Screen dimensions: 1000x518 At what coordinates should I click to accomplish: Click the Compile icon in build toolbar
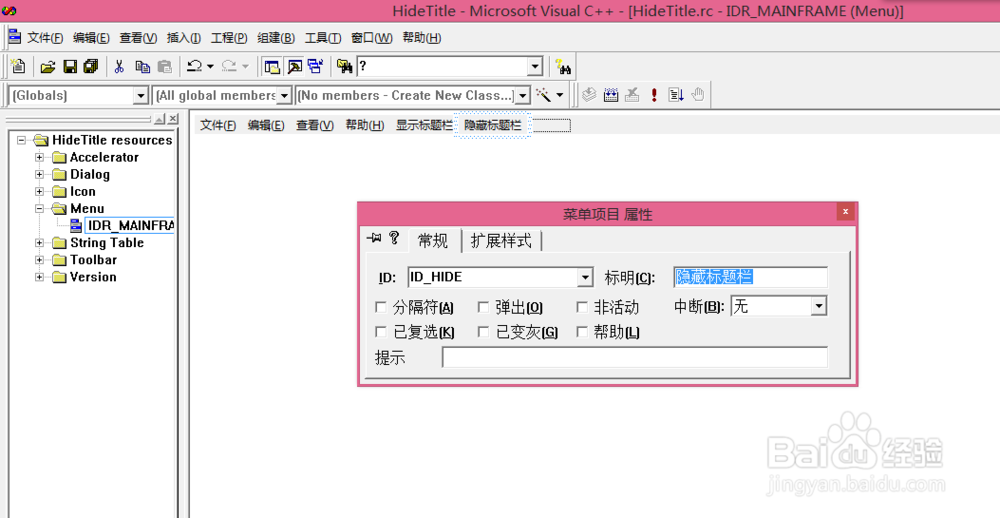pos(589,95)
